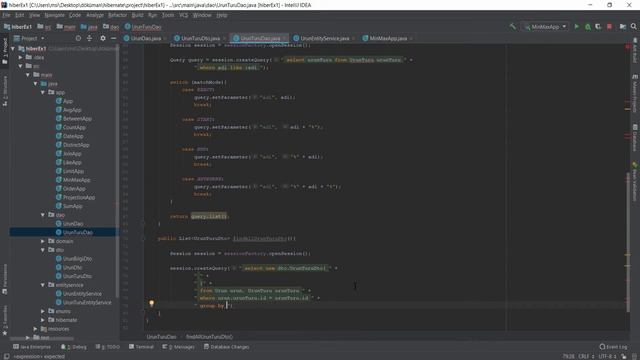The height and width of the screenshot is (360, 640).
Task: Click the lock read-only toggle in status bar
Action: (x=623, y=356)
